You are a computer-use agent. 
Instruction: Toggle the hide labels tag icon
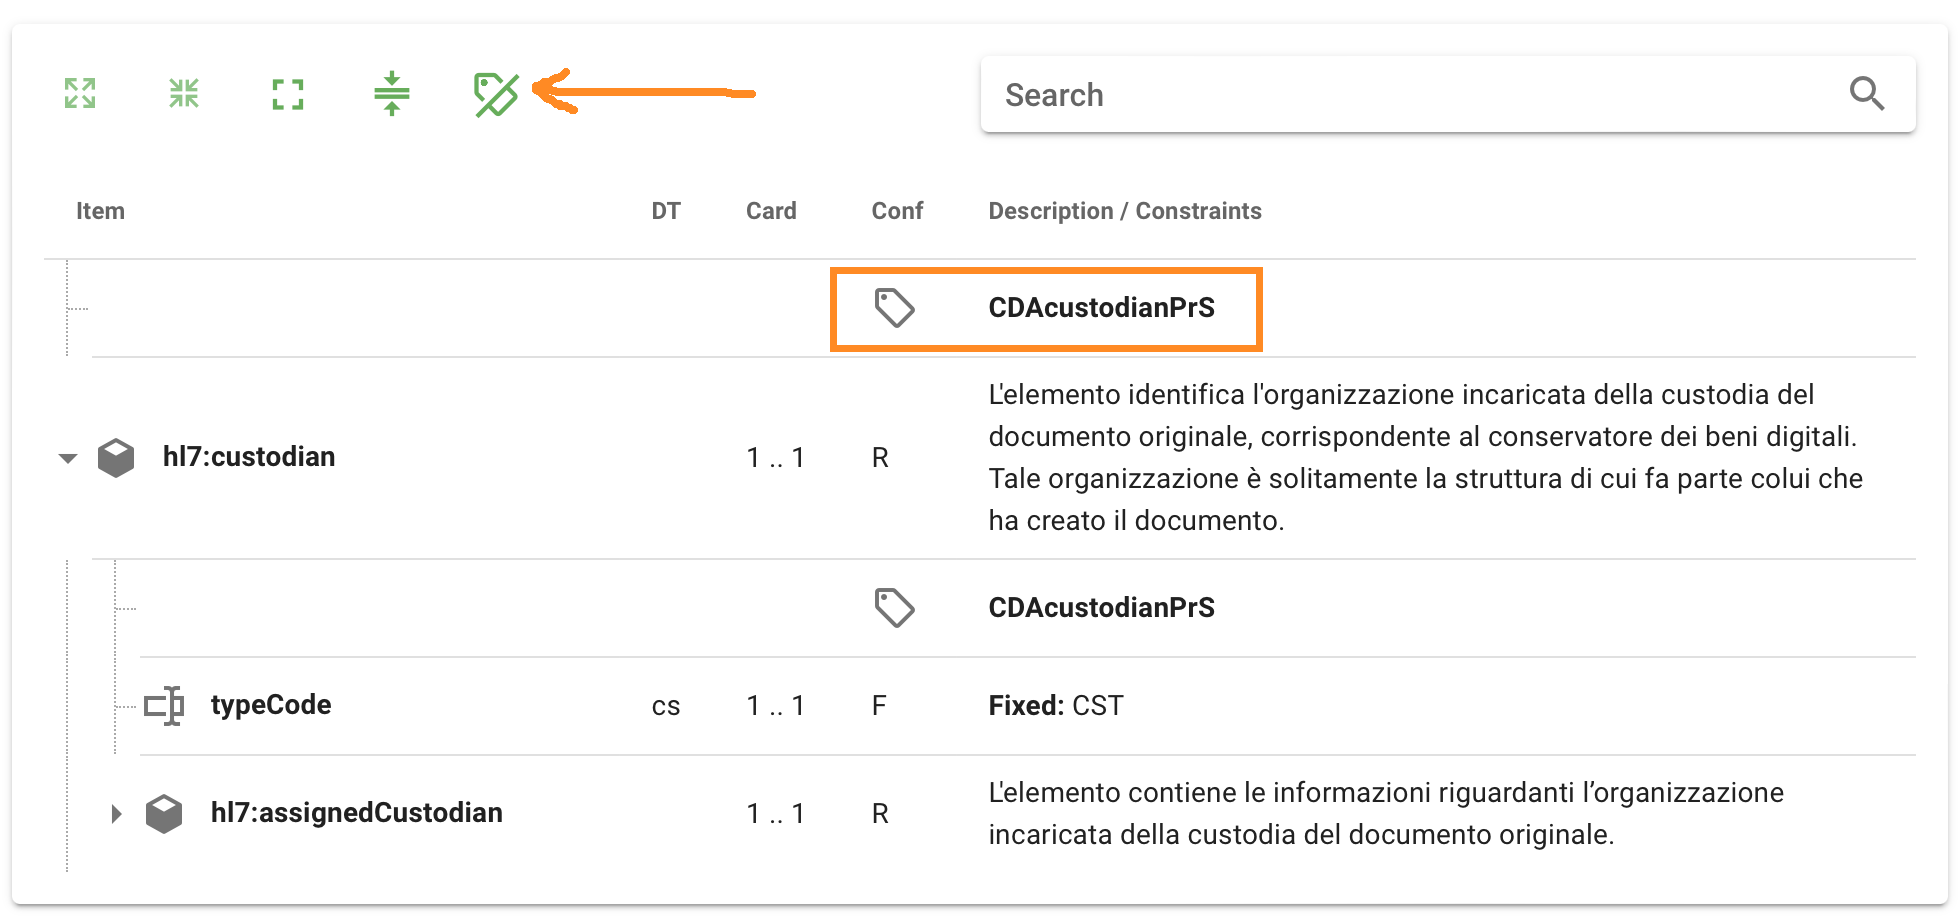(496, 94)
